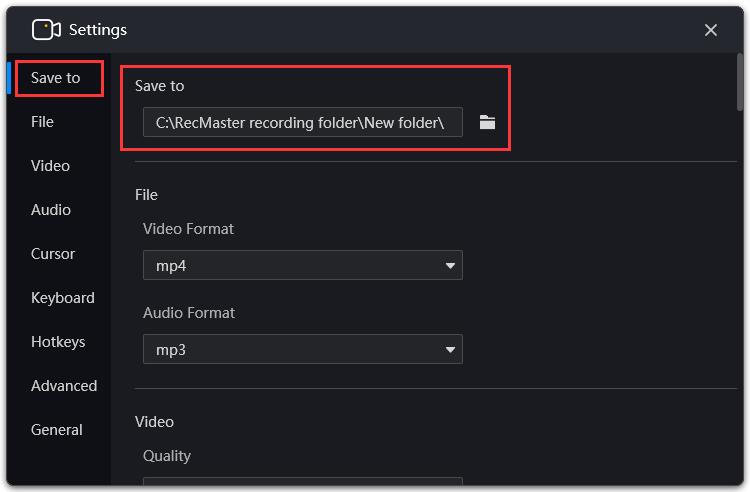
Task: Select the Cursor sidebar item
Action: click(53, 254)
